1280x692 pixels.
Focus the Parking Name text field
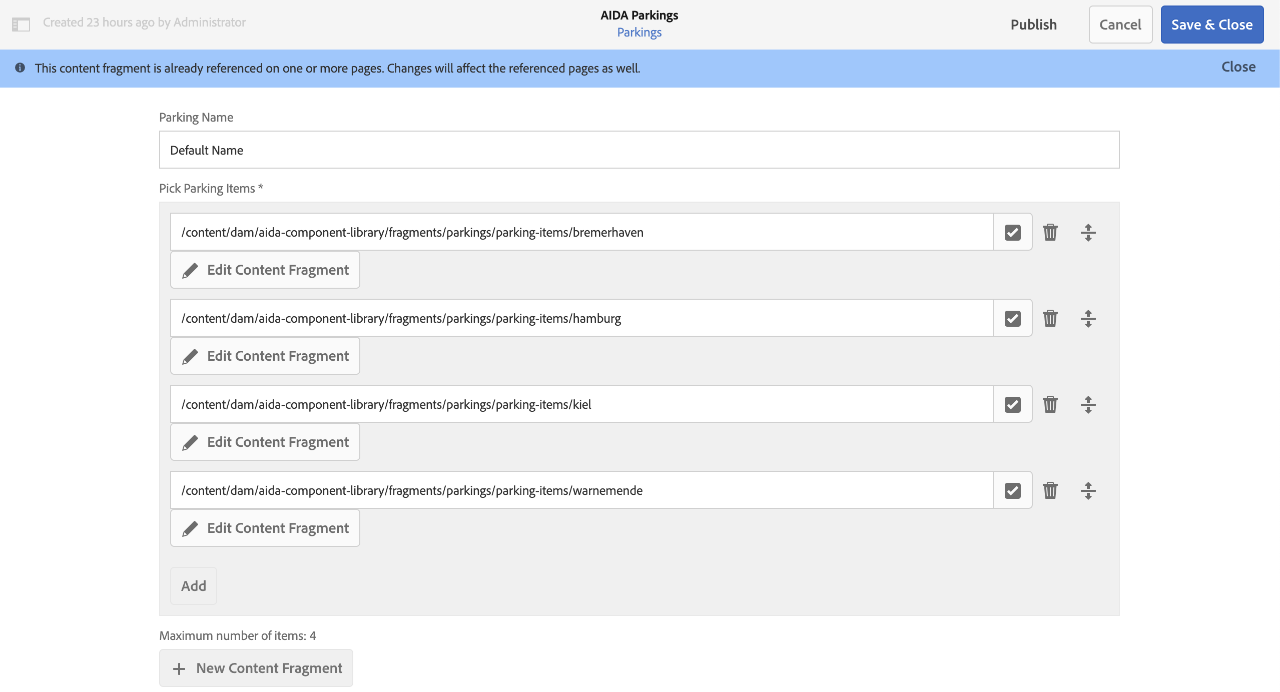[x=639, y=150]
